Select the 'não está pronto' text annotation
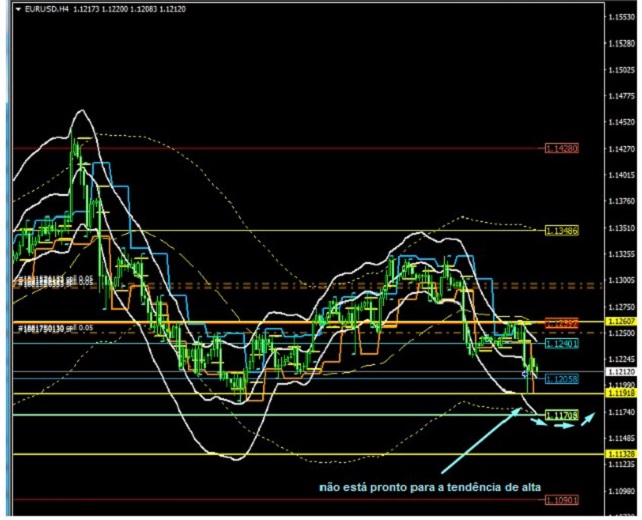 pyautogui.click(x=429, y=487)
